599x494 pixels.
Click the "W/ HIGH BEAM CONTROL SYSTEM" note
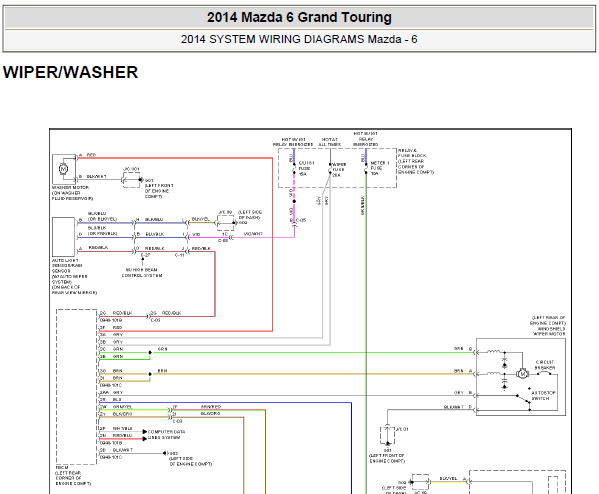click(x=142, y=272)
